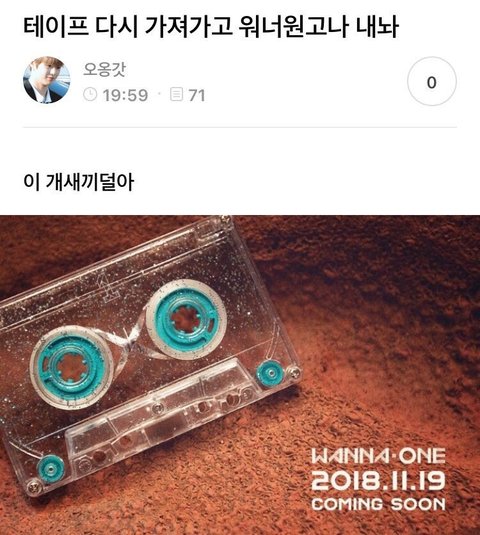
Task: Tap the circular 0 counter button
Action: coord(432,81)
